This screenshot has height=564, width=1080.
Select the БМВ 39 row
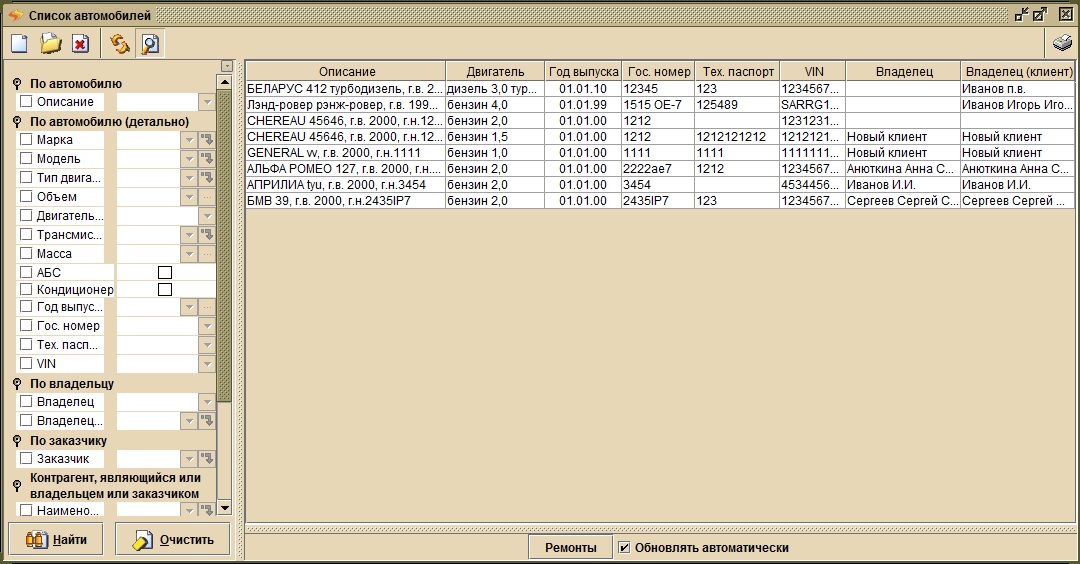click(x=660, y=201)
